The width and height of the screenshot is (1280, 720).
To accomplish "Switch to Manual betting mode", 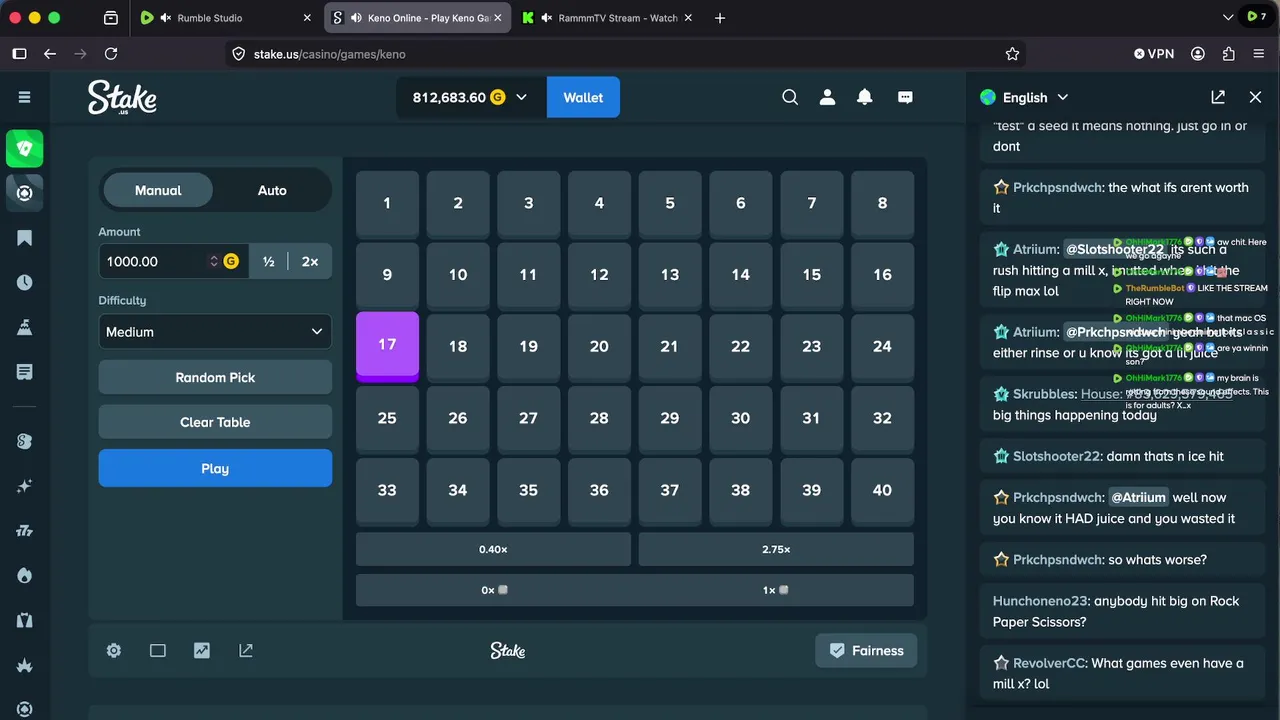I will click(158, 190).
